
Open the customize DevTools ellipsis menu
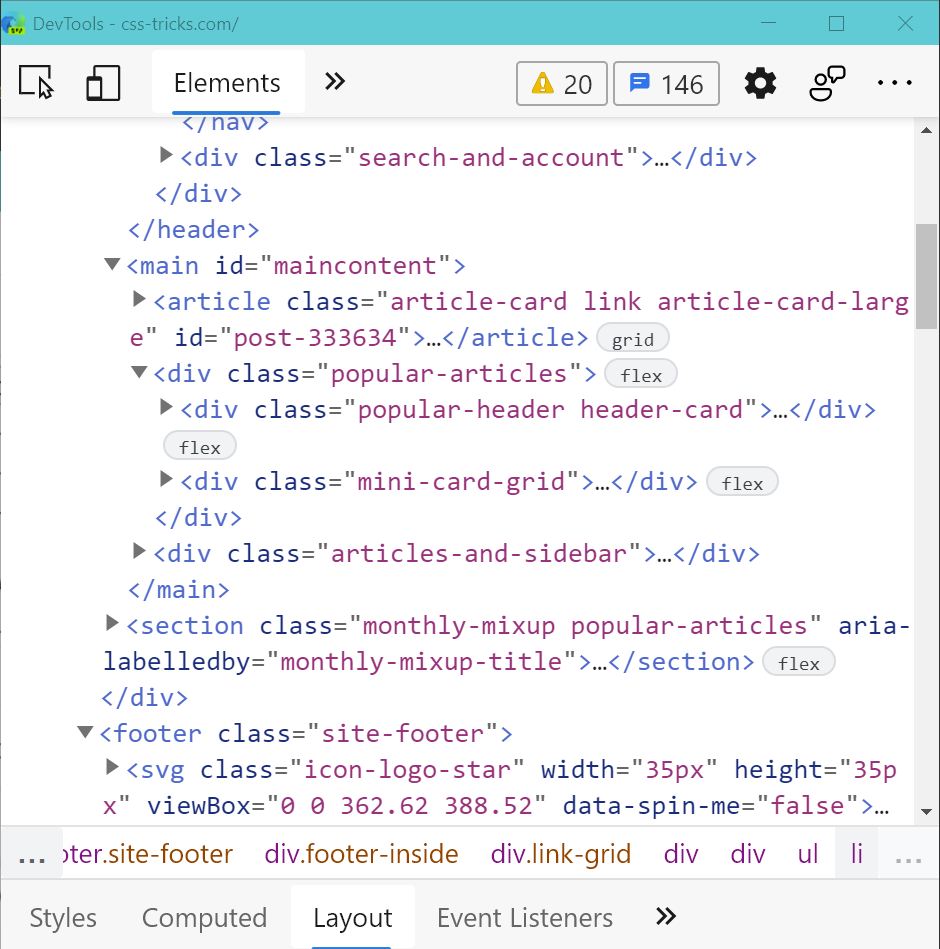click(x=894, y=83)
